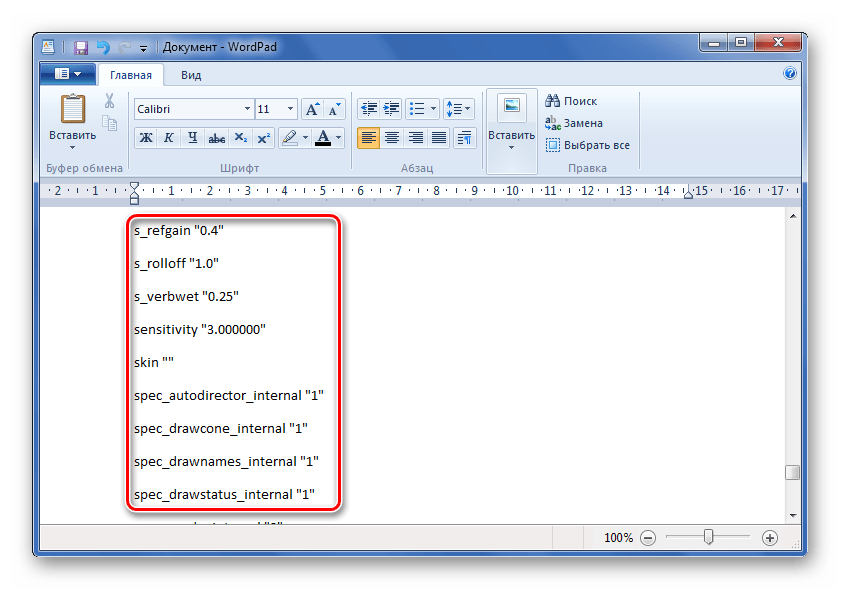Open the WordPad help icon
The width and height of the screenshot is (841, 590).
(x=790, y=74)
